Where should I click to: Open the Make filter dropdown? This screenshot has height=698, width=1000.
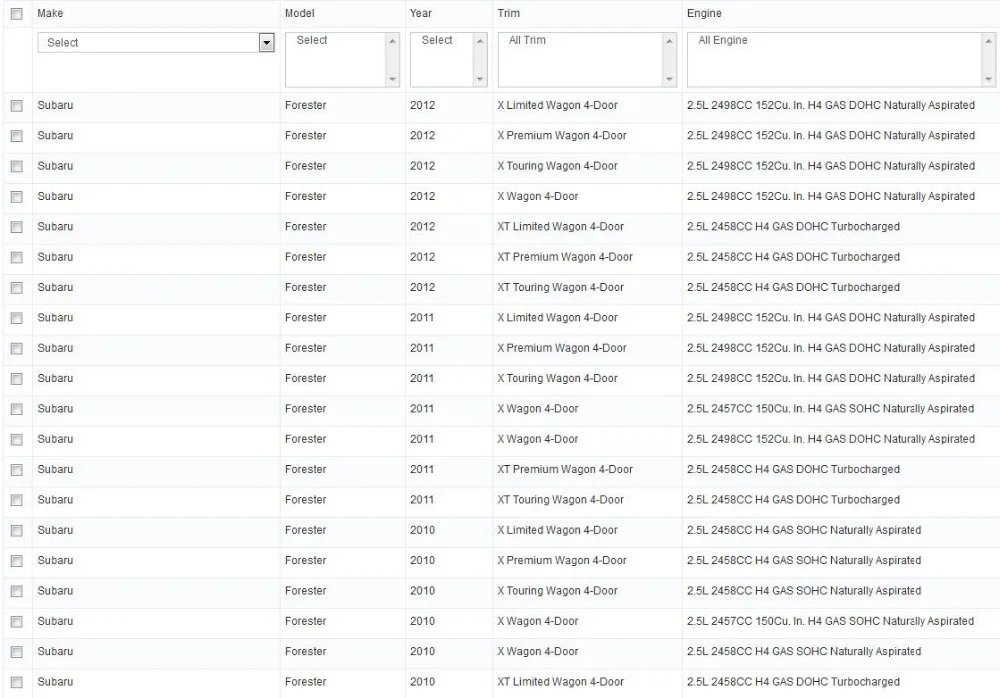click(156, 43)
